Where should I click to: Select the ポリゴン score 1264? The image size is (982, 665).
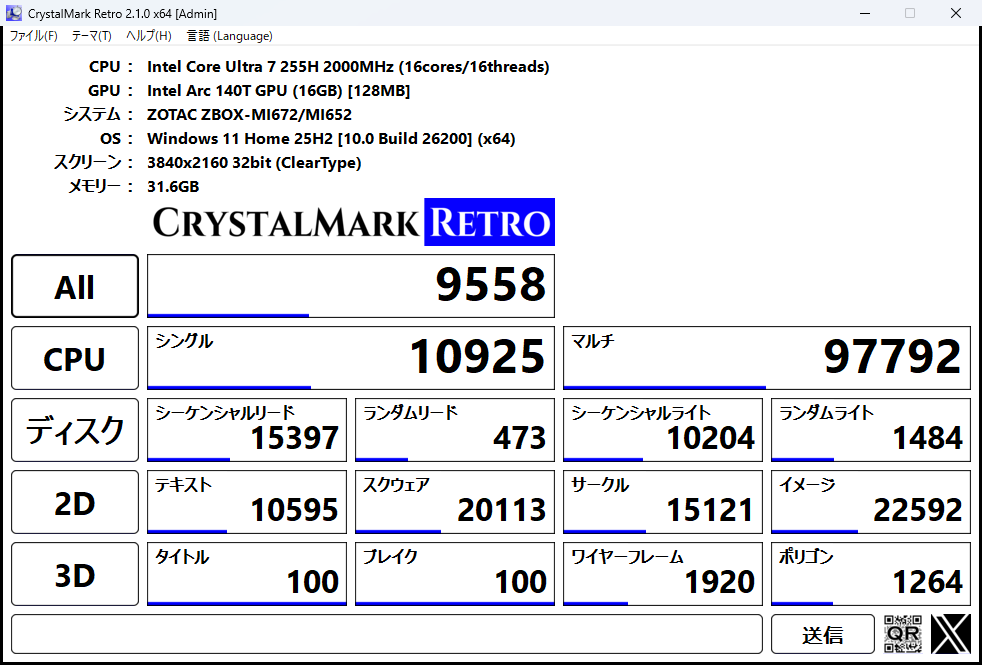[x=871, y=574]
